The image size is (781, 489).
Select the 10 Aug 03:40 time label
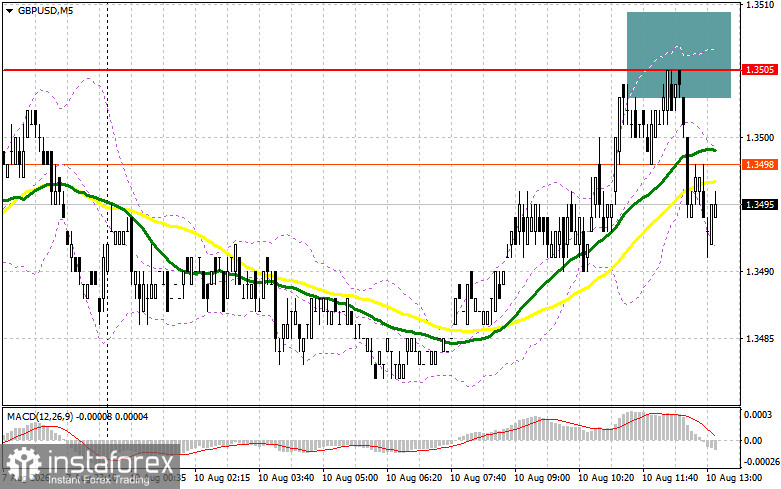(286, 478)
